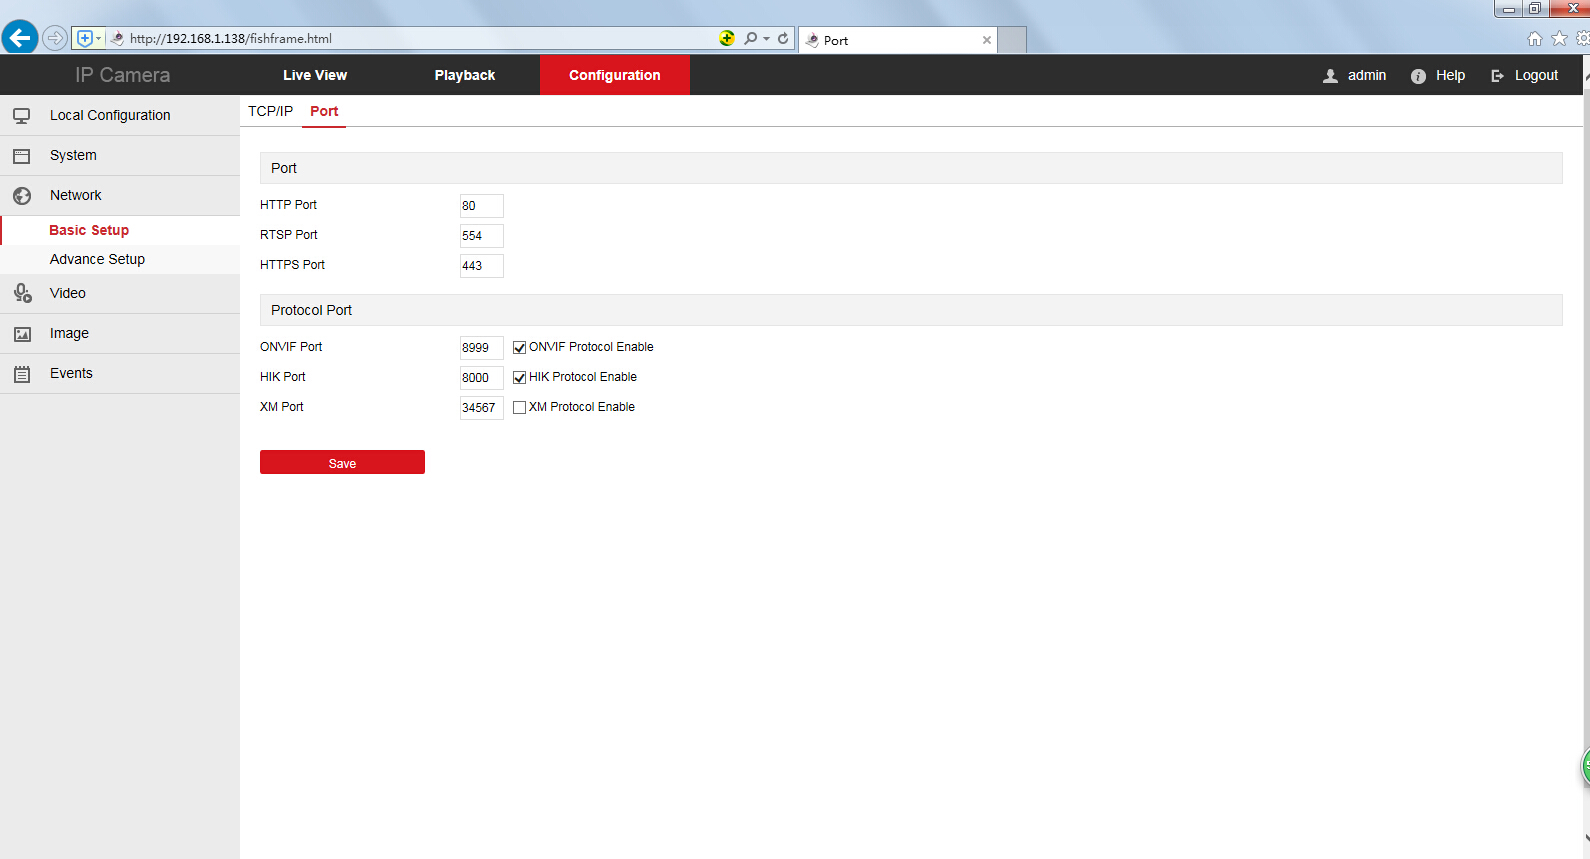Click the HTTP Port input field
Image resolution: width=1590 pixels, height=859 pixels.
[481, 206]
